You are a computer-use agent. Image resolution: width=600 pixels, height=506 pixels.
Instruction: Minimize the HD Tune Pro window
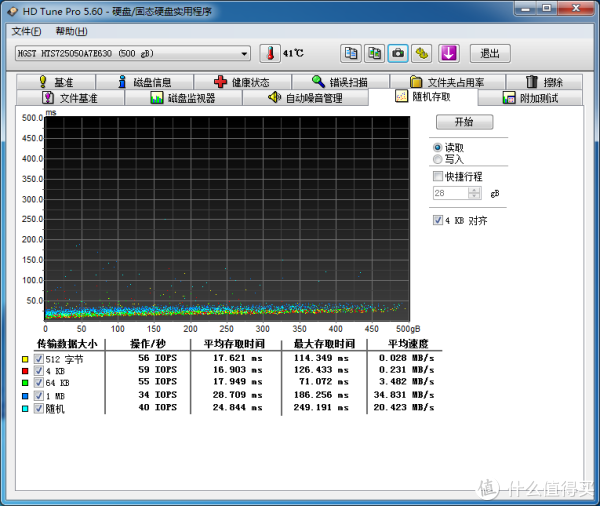(x=525, y=8)
